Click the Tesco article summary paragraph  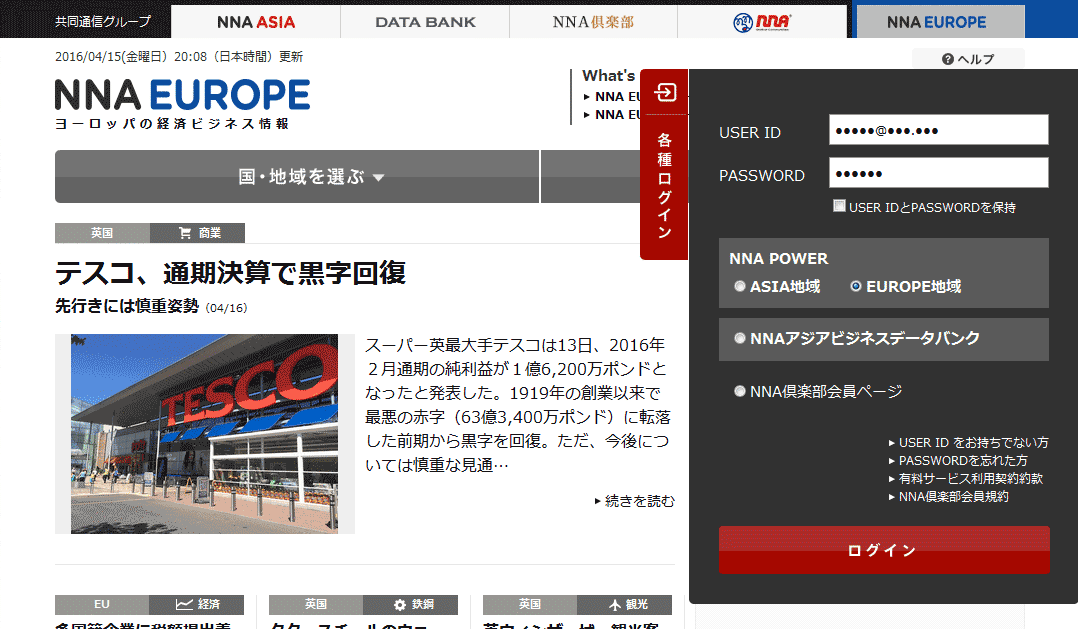click(x=518, y=405)
